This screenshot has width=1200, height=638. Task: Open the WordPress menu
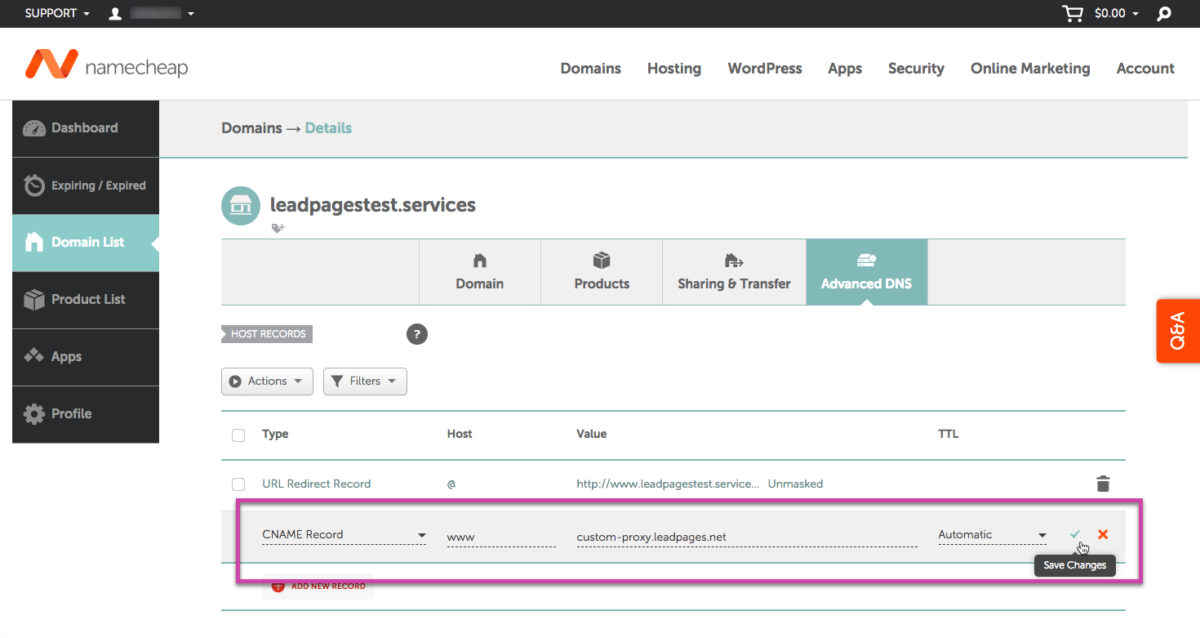point(765,68)
